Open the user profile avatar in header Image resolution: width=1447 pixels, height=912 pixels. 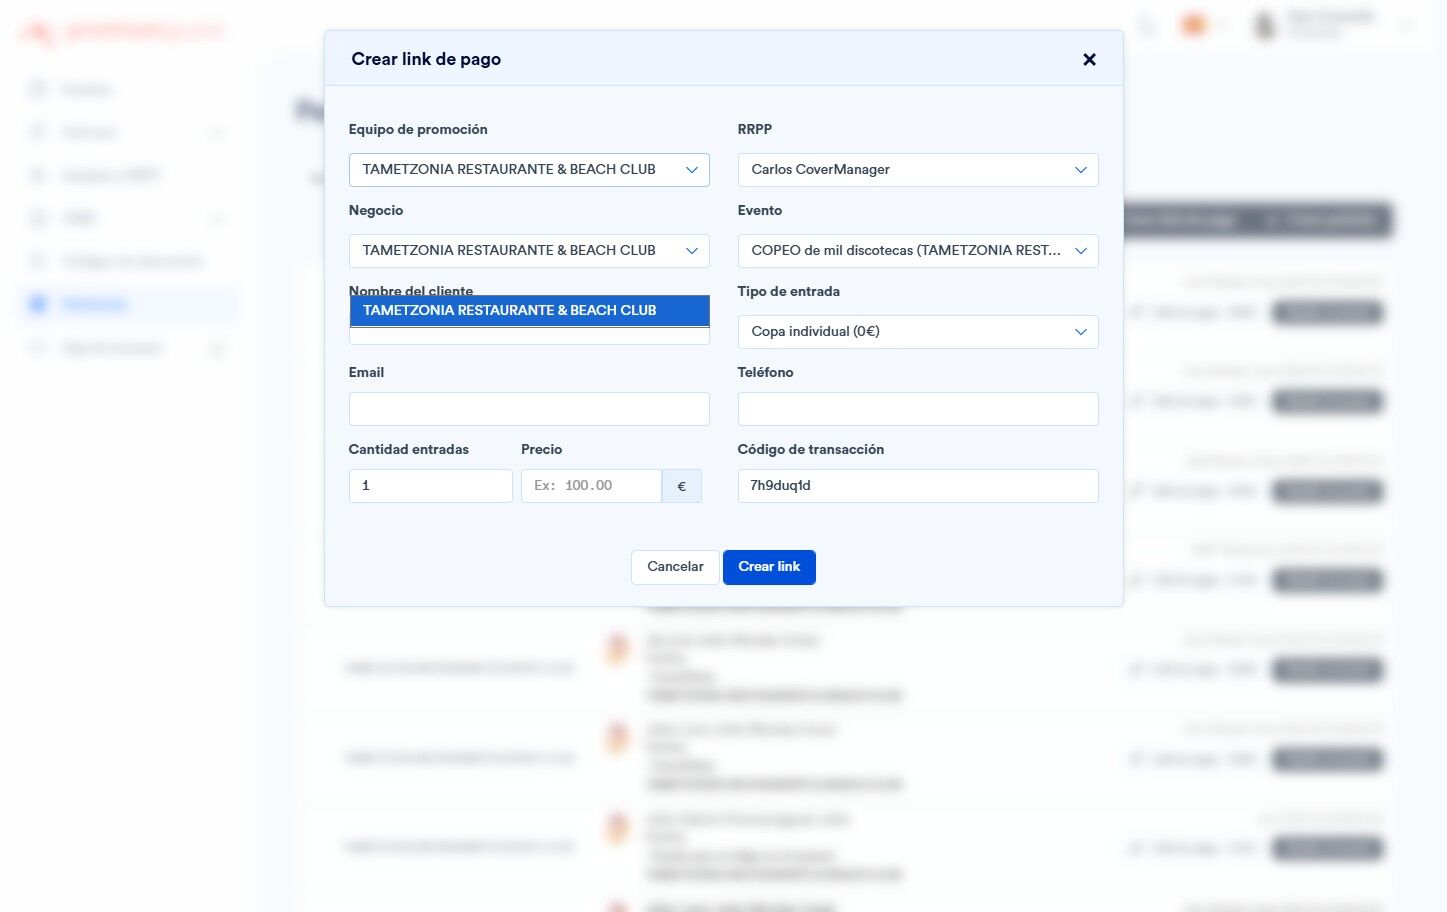coord(1265,25)
